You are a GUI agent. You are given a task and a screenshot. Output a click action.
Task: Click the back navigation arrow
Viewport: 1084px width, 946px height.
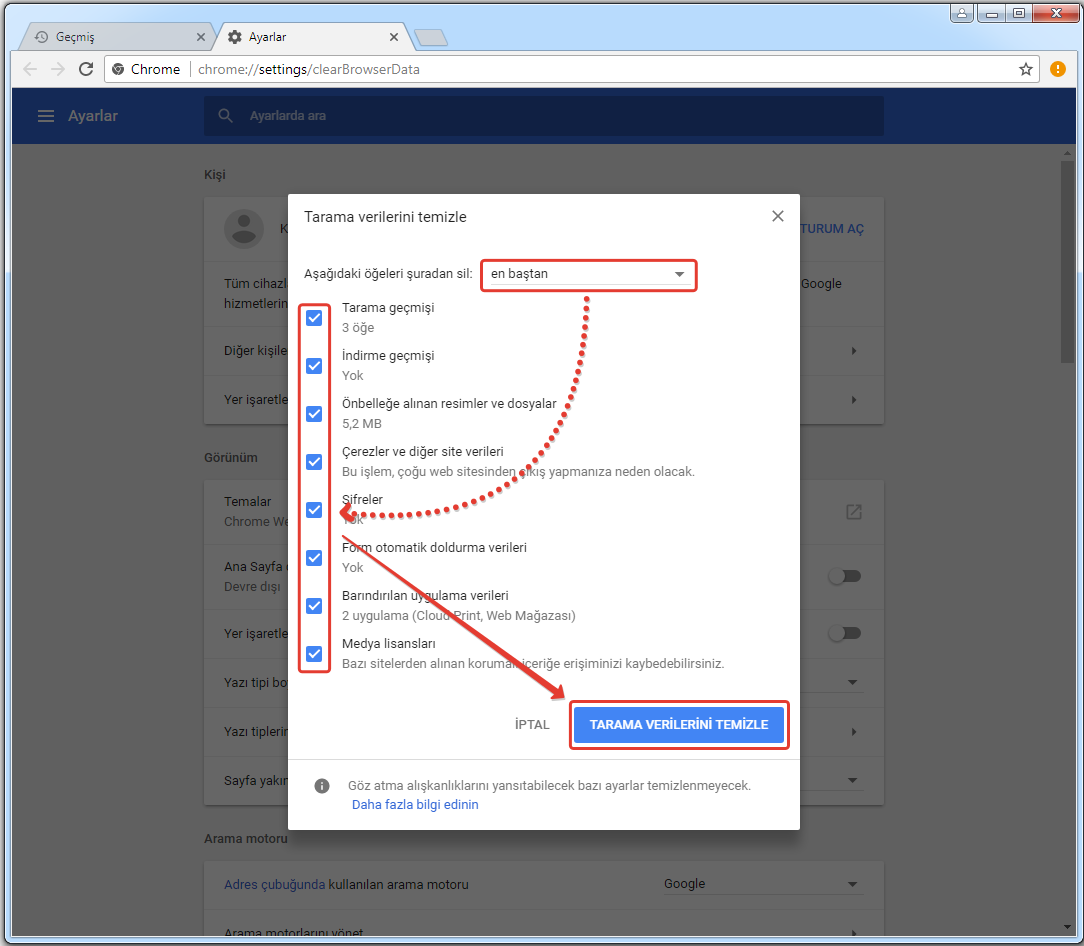point(30,69)
